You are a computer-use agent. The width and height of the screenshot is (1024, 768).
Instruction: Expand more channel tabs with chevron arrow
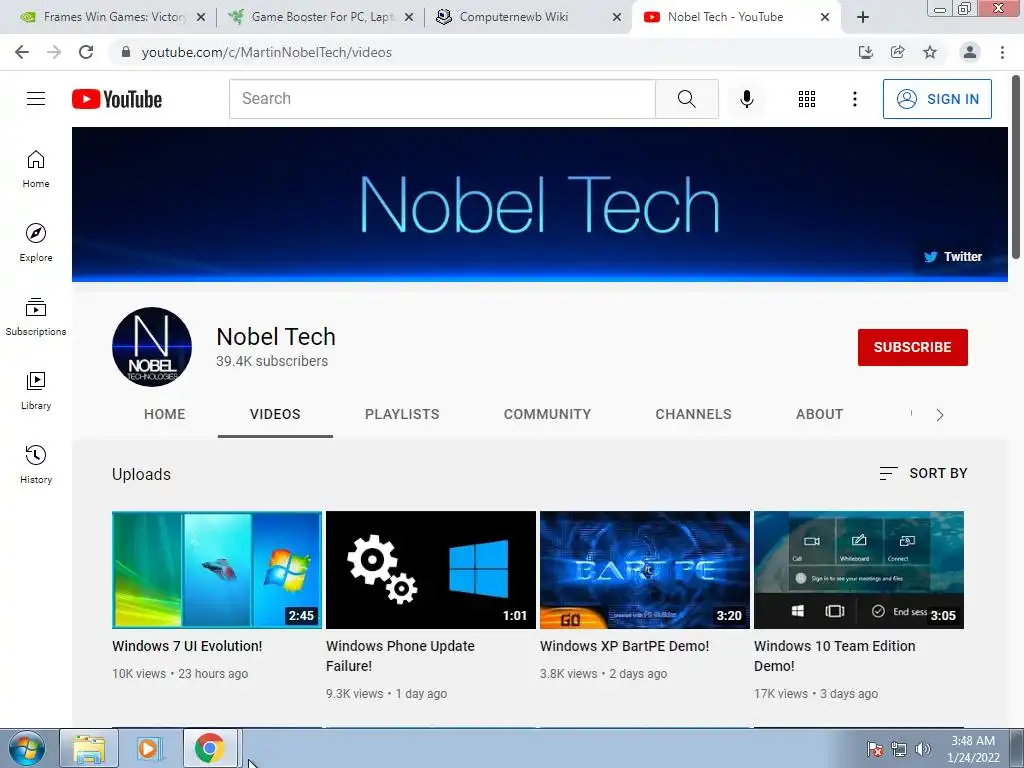(939, 415)
